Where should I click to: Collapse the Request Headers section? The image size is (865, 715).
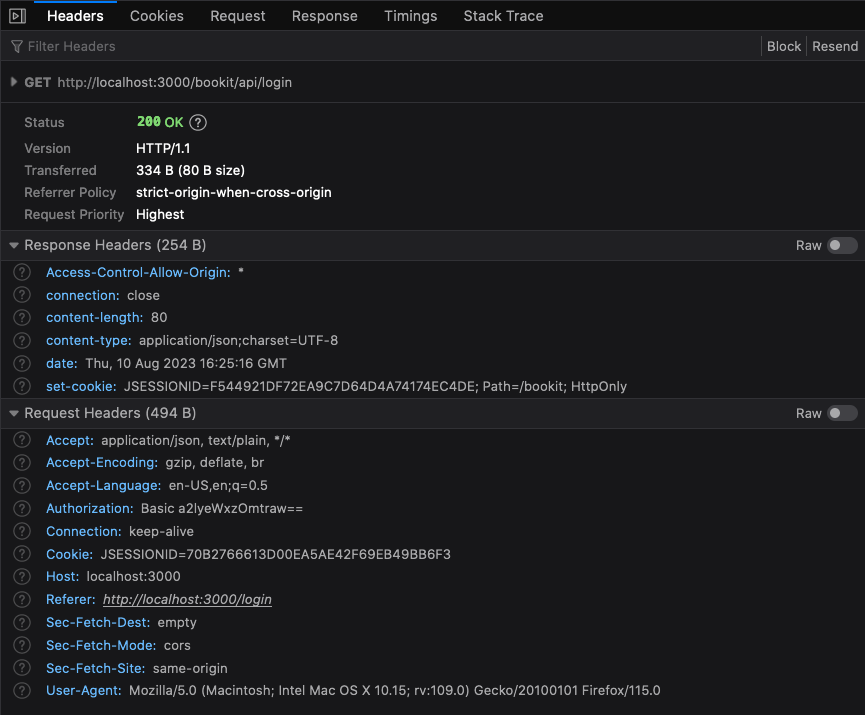pos(12,413)
